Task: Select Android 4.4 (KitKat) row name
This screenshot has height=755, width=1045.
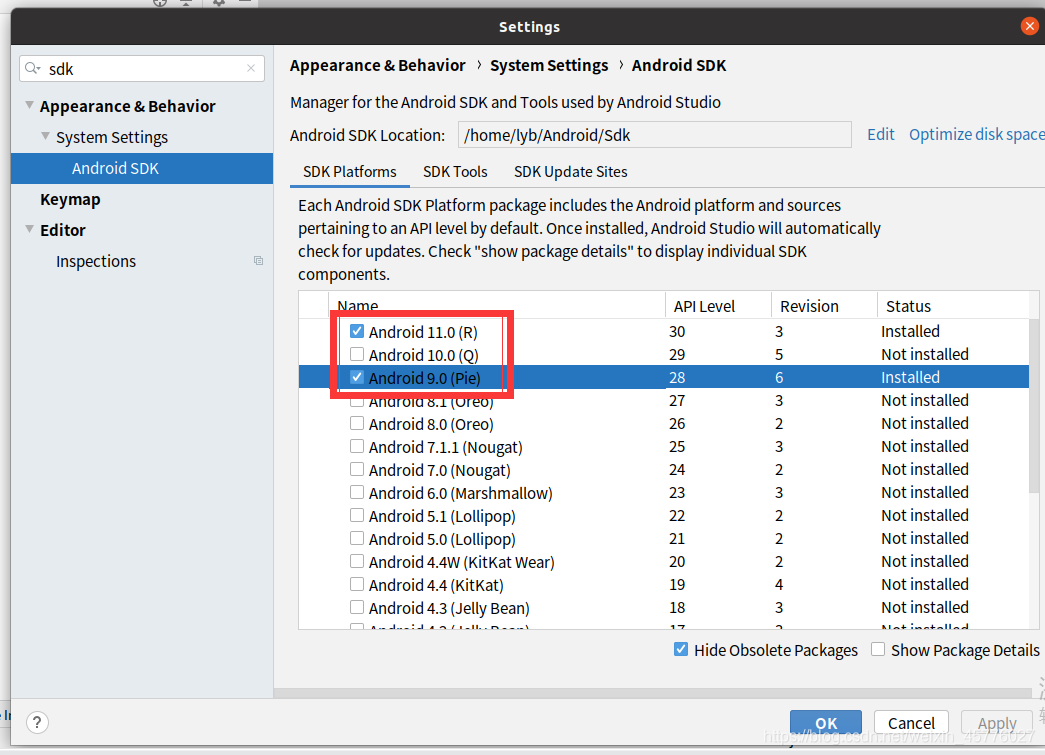Action: click(x=436, y=585)
